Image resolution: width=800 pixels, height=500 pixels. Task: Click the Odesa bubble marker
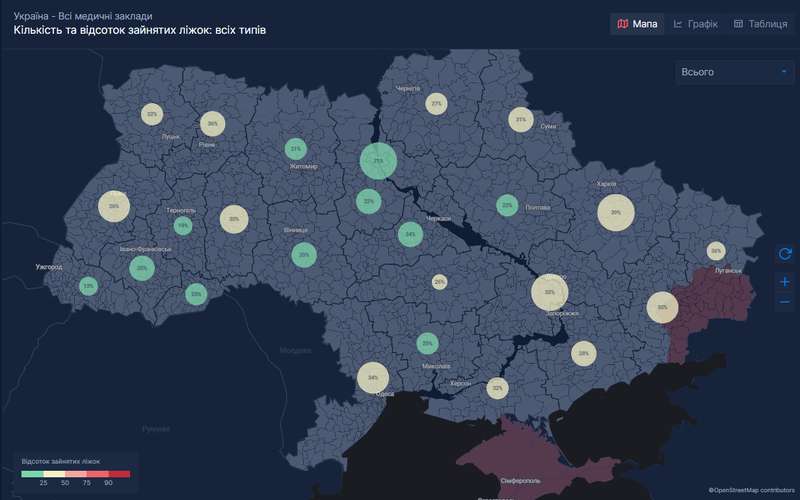click(x=373, y=378)
